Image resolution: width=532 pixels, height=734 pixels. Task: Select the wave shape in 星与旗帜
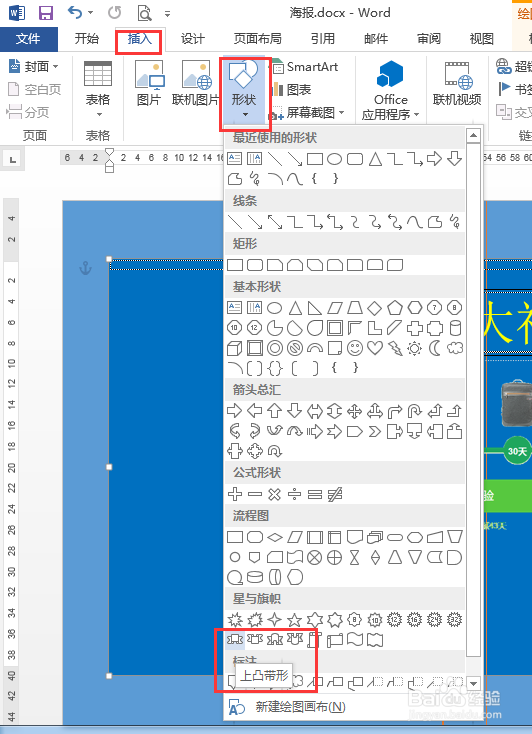point(355,639)
